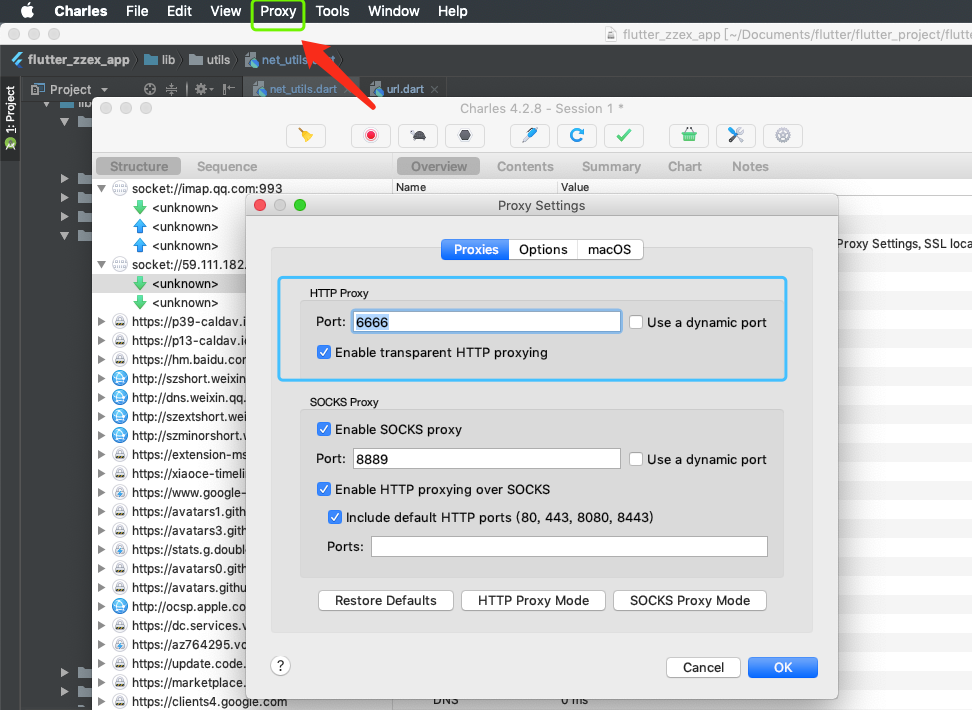This screenshot has height=710, width=972.
Task: Click the HTTP Proxy Mode button
Action: pyautogui.click(x=533, y=600)
